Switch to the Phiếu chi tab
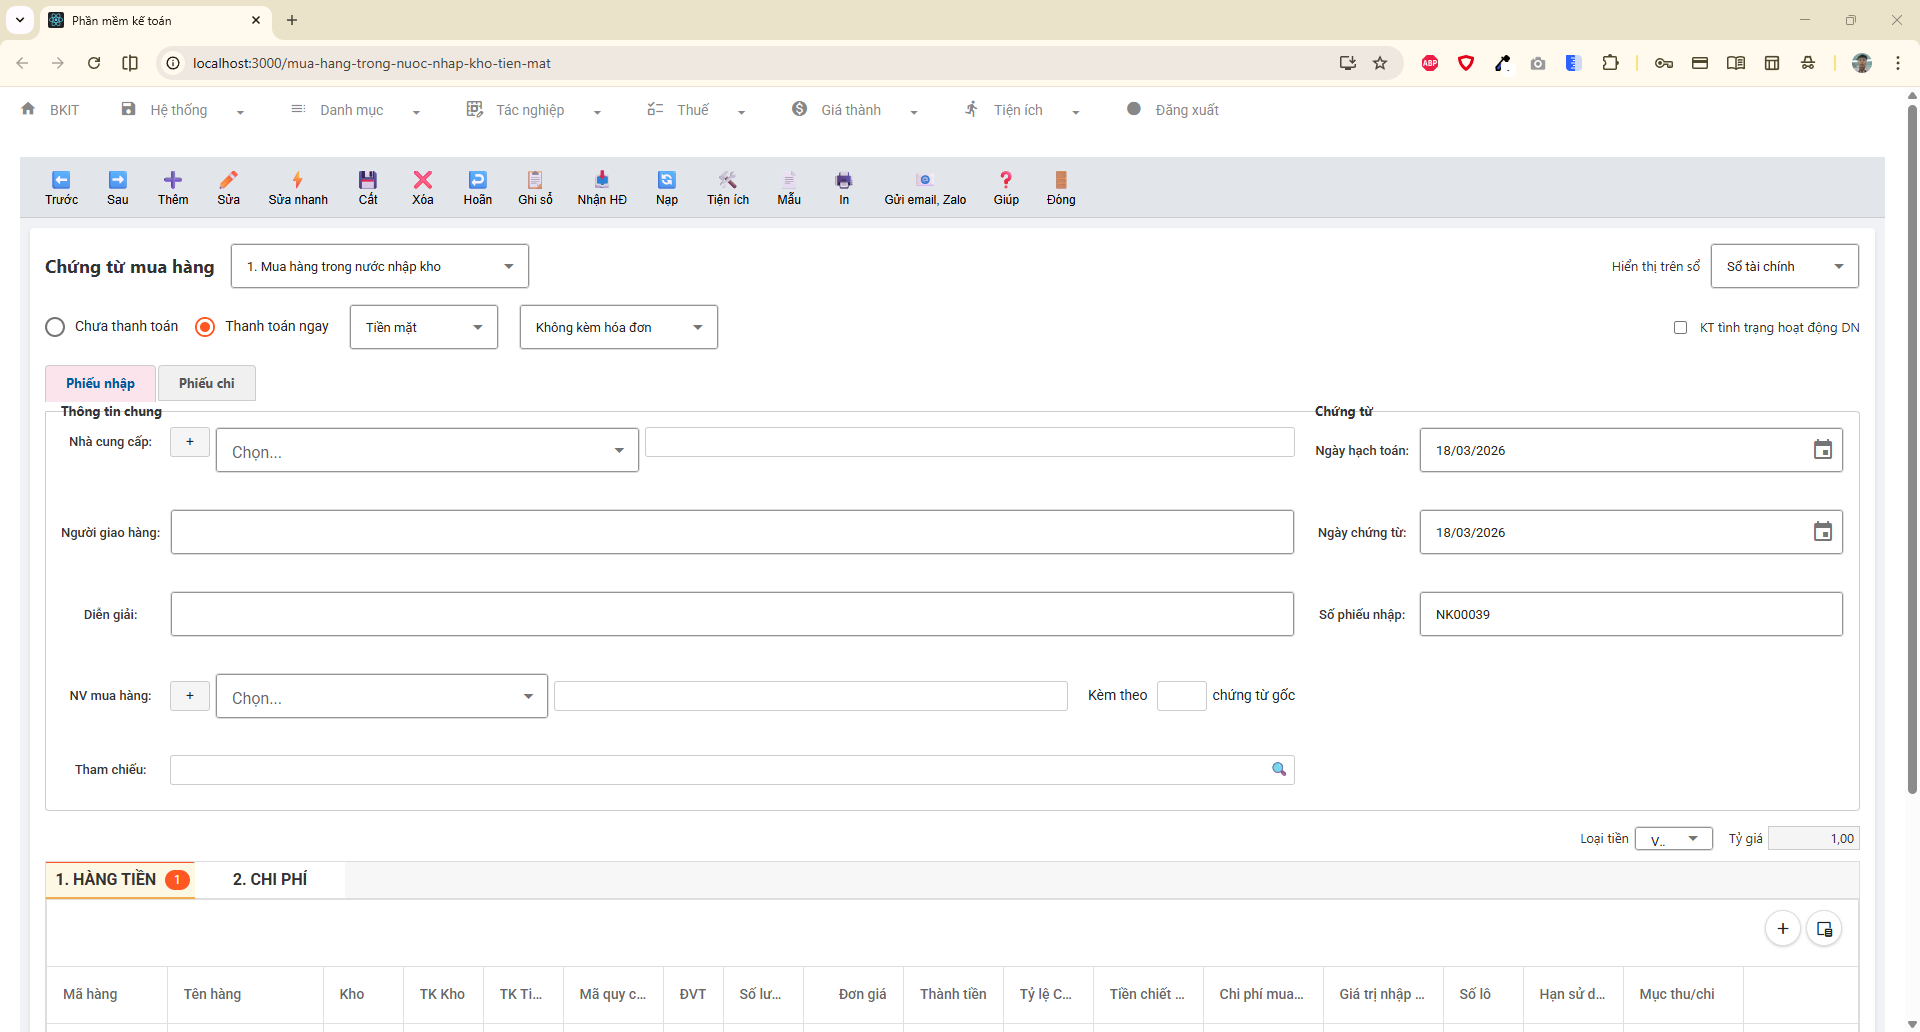This screenshot has height=1032, width=1920. tap(206, 383)
